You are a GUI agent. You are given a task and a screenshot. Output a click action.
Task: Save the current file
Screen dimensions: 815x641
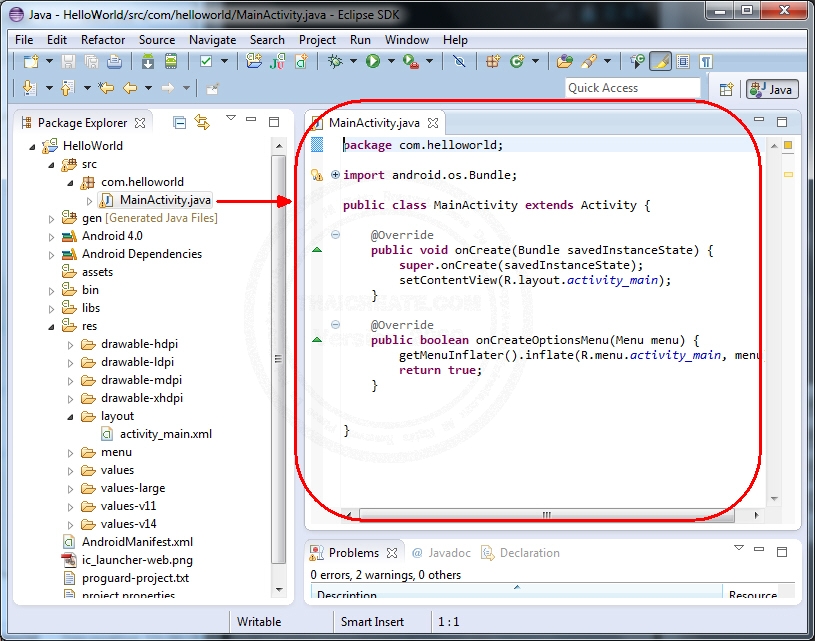click(67, 62)
